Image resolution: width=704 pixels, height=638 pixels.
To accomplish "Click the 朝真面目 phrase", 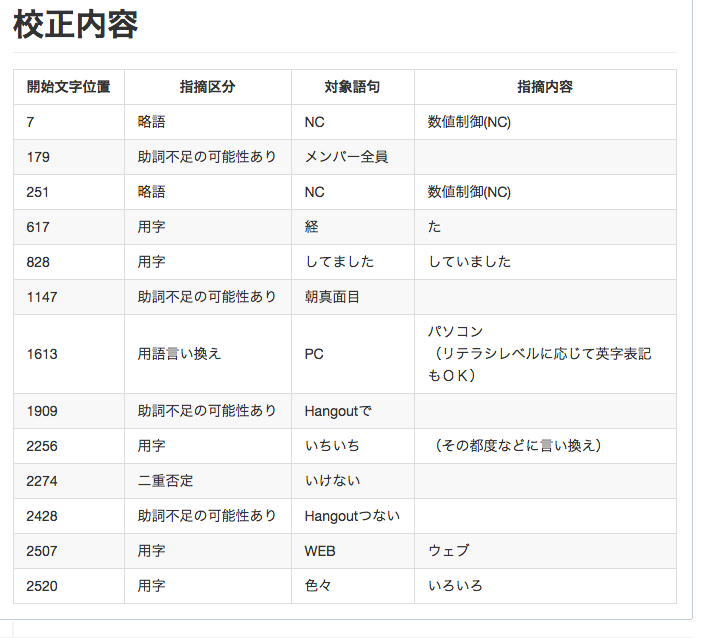I will click(332, 297).
